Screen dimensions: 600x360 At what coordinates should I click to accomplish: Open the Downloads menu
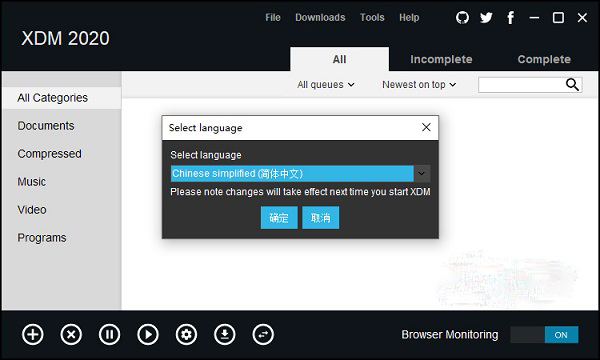[x=320, y=18]
